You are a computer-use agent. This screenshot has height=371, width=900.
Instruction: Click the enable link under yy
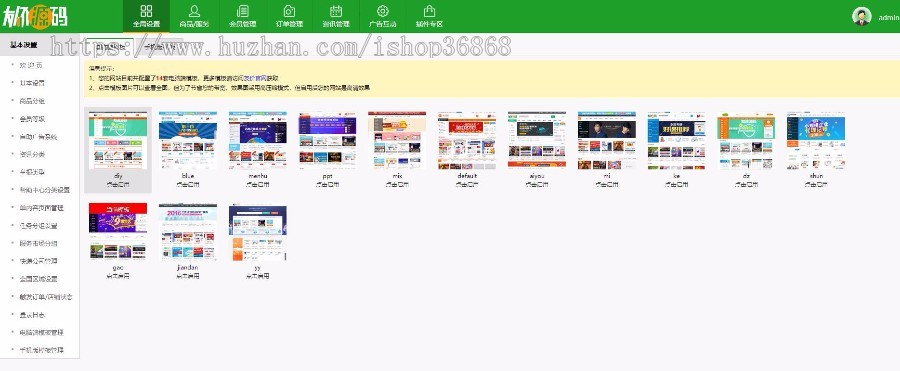click(258, 276)
